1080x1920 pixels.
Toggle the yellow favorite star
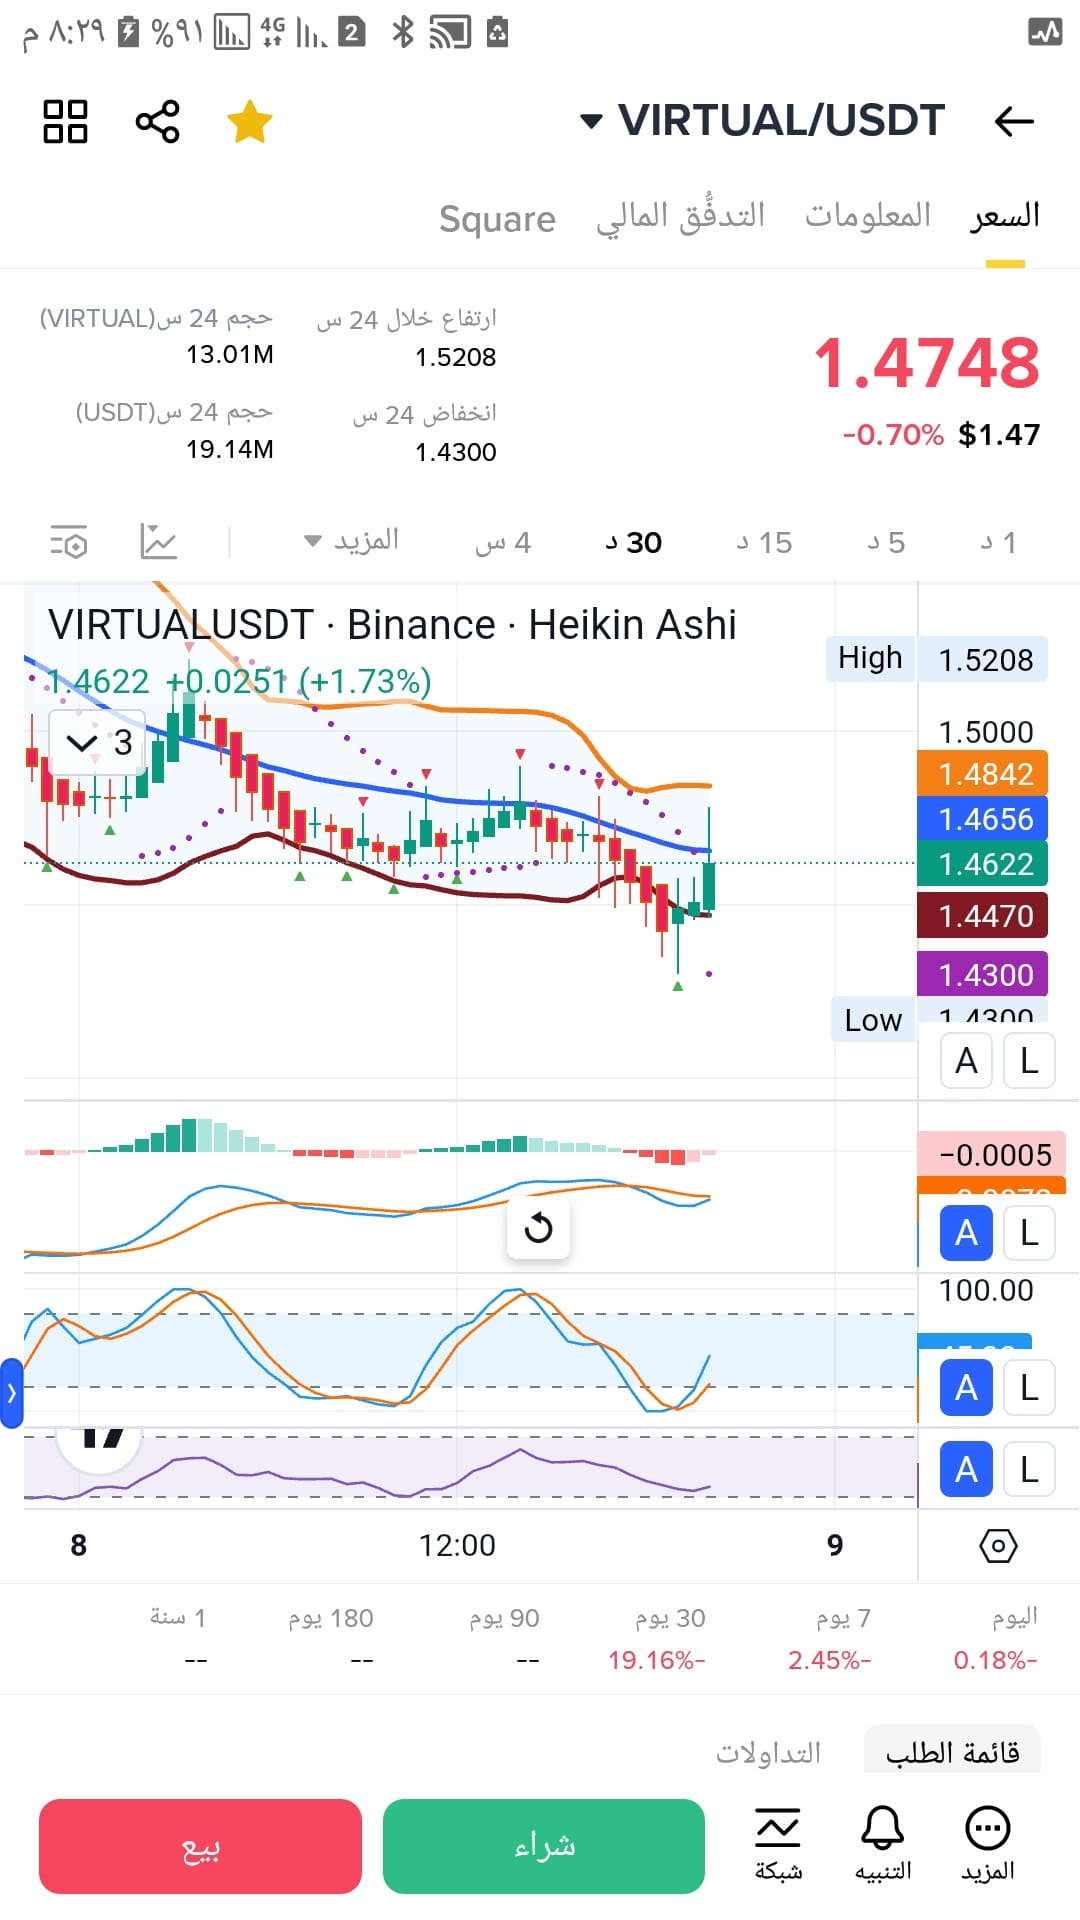click(x=249, y=122)
